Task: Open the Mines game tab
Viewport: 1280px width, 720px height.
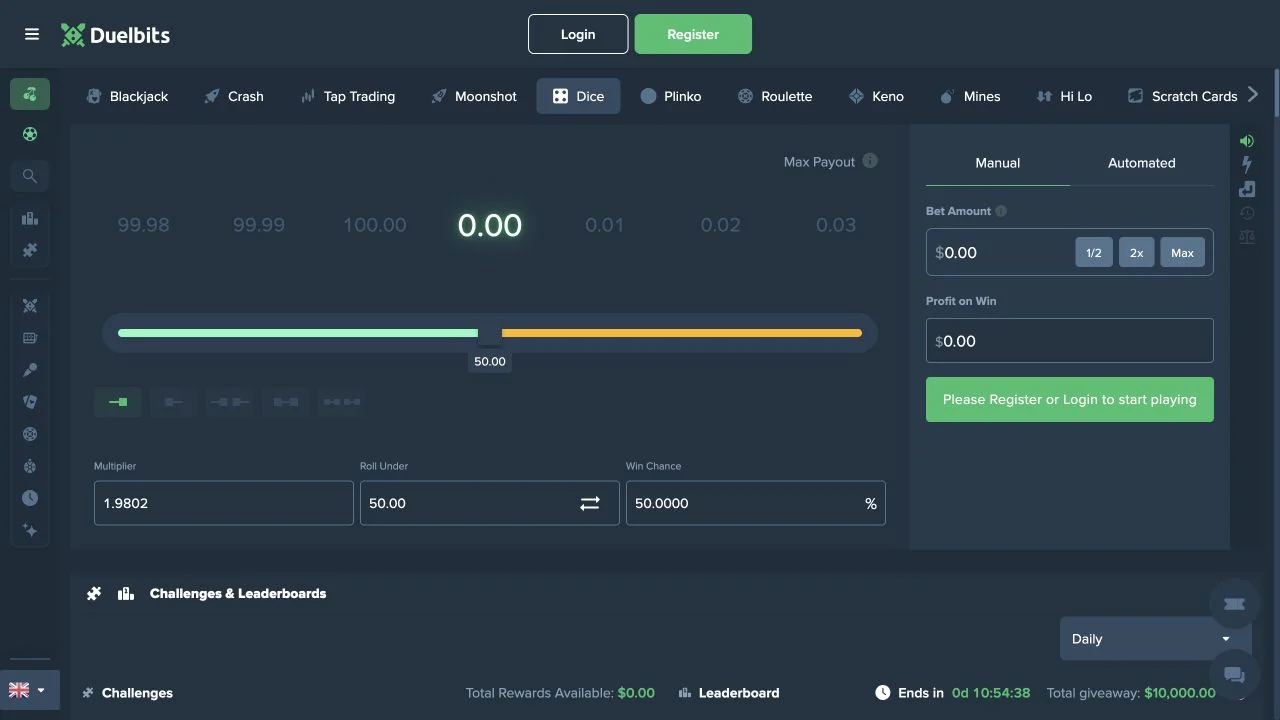Action: click(970, 96)
